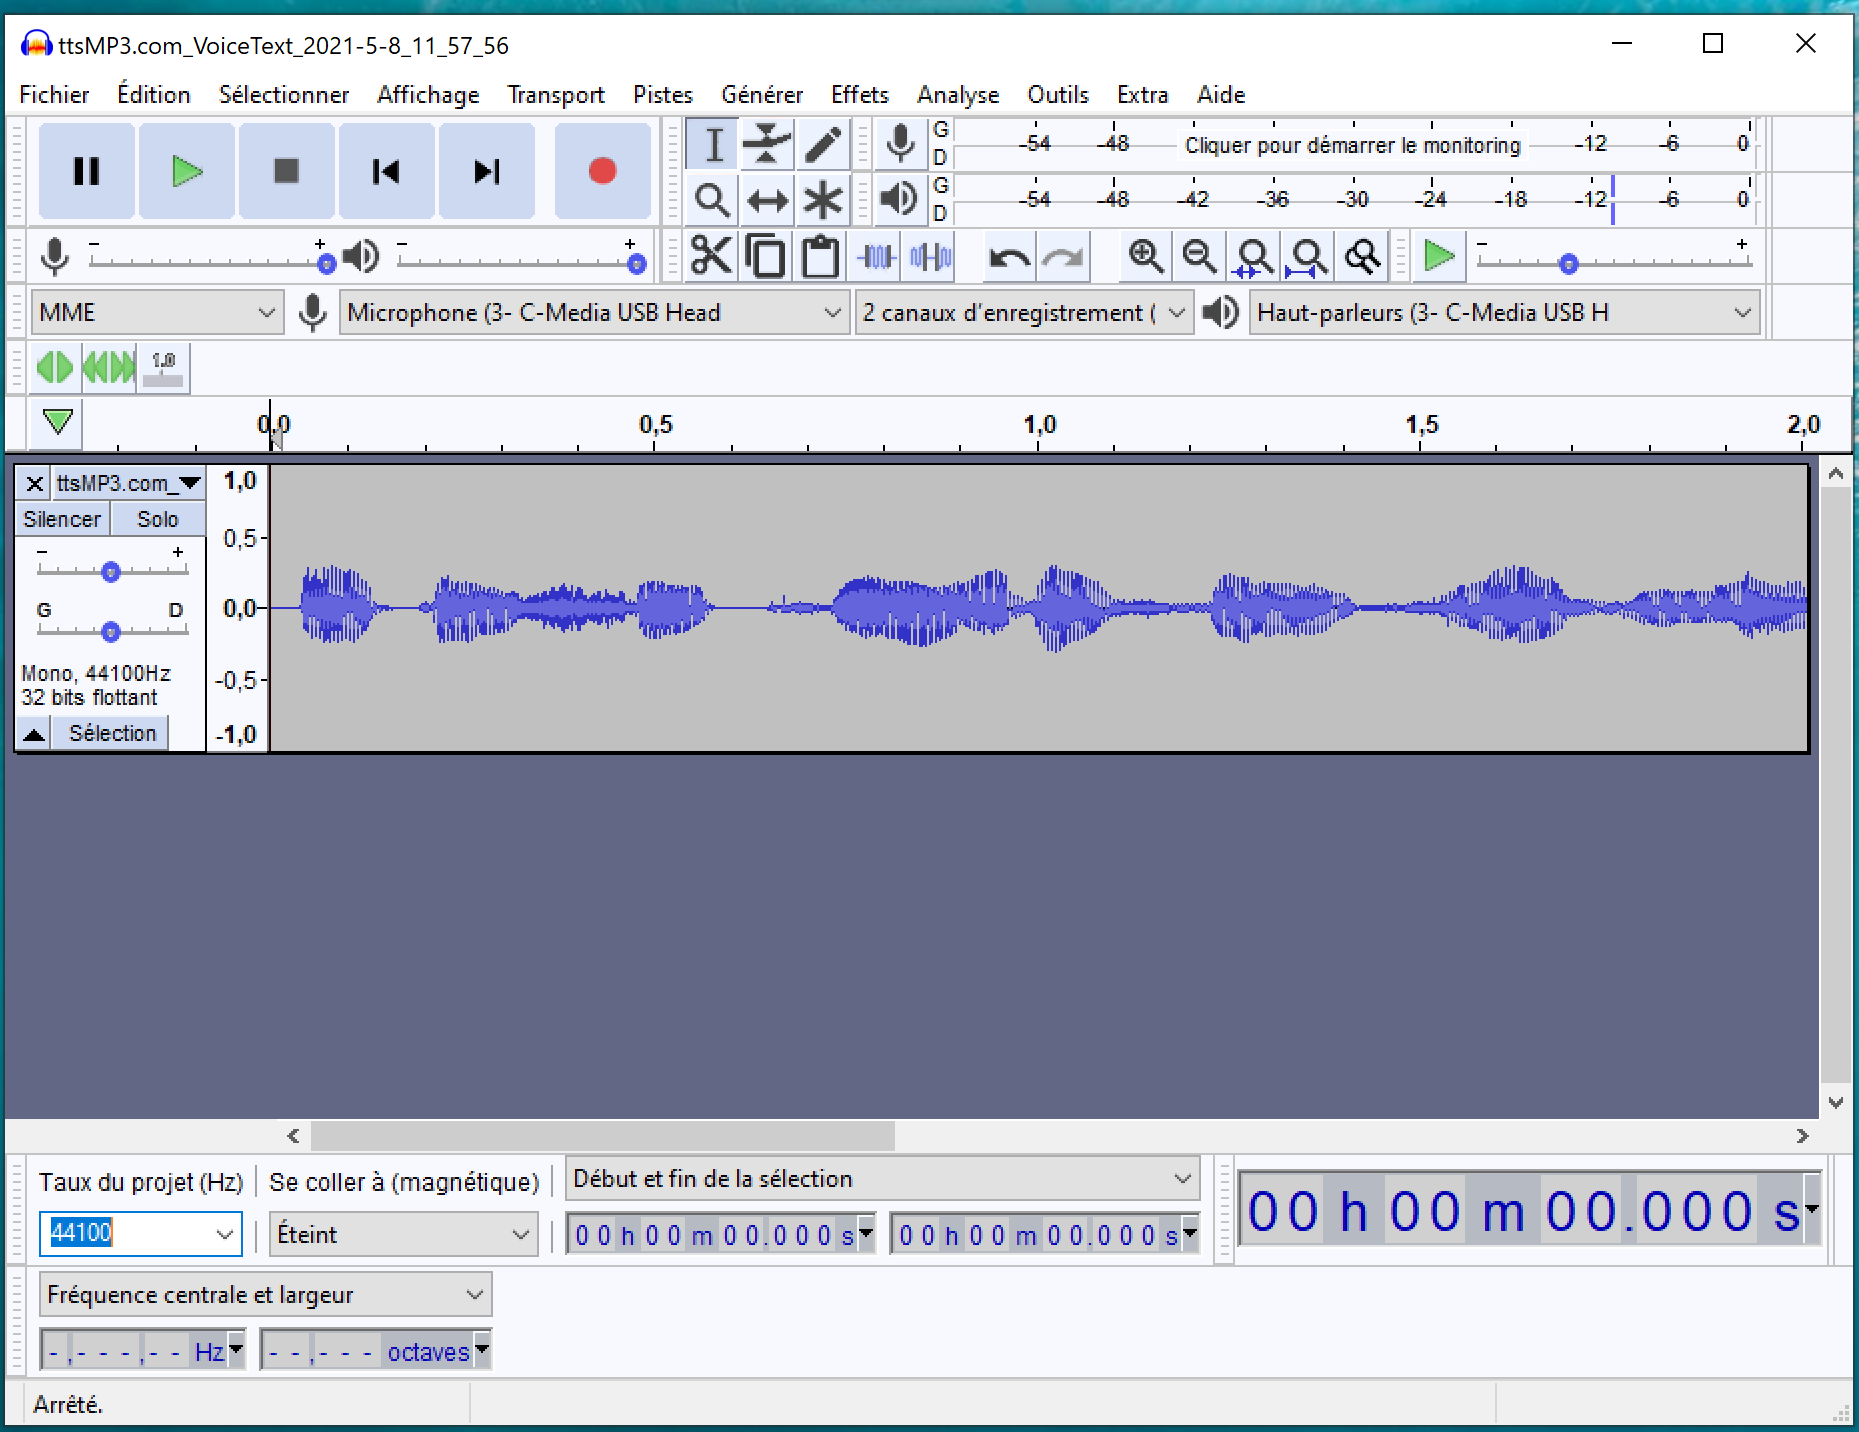The width and height of the screenshot is (1859, 1432).
Task: Select the Multi-tool asterisk icon
Action: point(823,200)
